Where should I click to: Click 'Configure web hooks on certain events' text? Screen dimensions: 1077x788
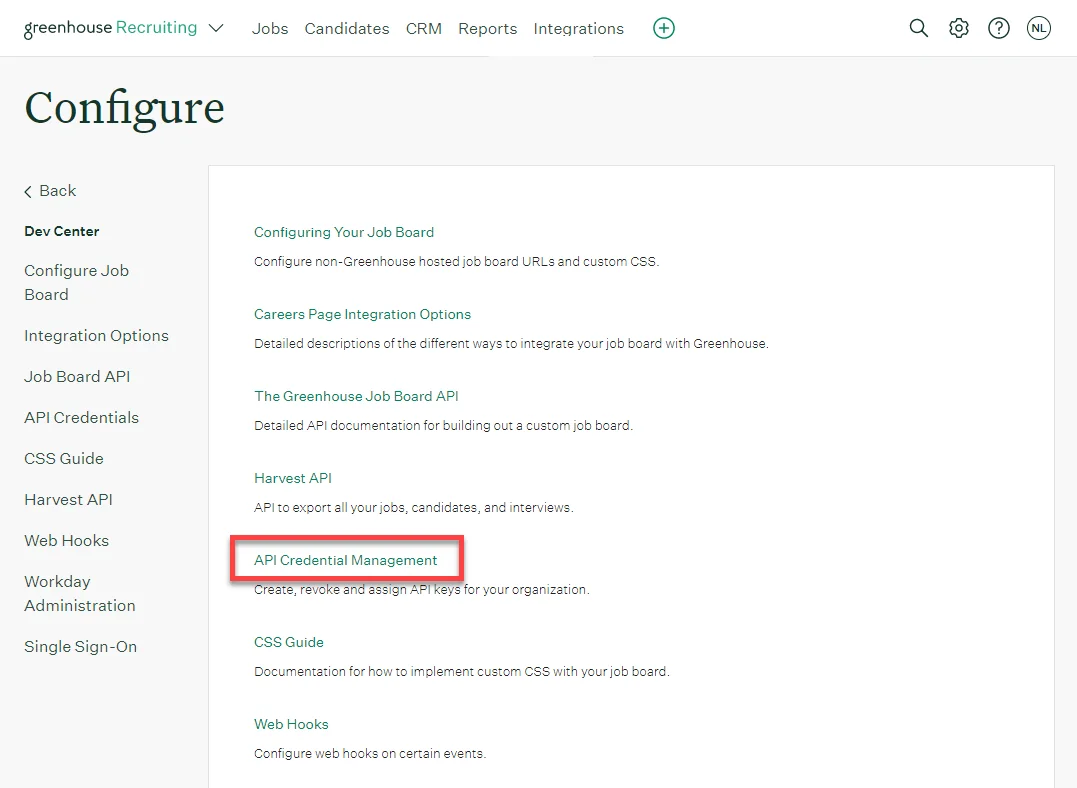(370, 754)
